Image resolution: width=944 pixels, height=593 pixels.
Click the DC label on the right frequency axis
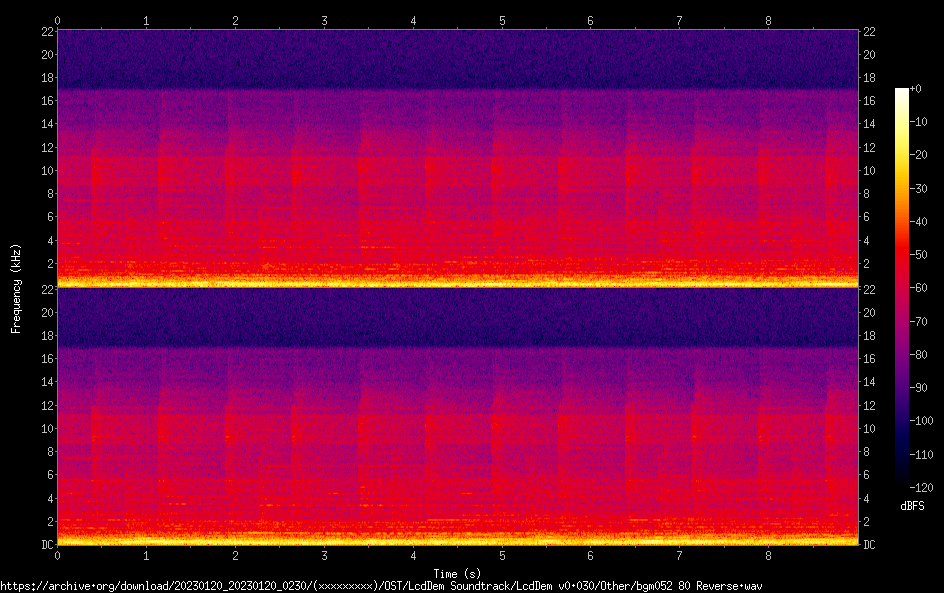coord(869,544)
